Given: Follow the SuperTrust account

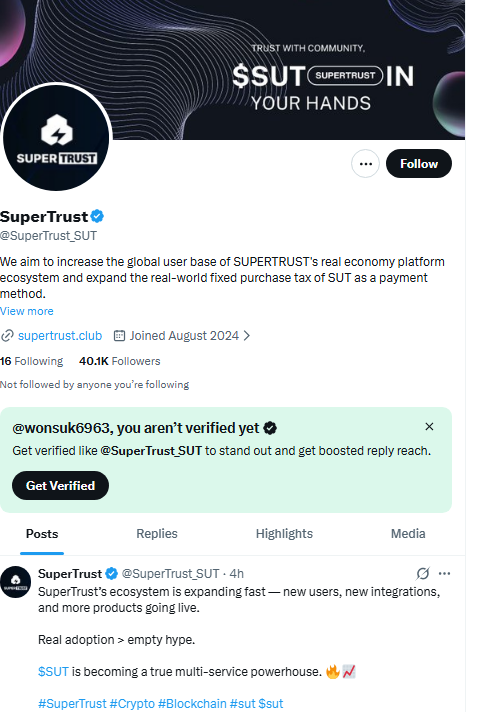Looking at the screenshot, I should pos(419,163).
